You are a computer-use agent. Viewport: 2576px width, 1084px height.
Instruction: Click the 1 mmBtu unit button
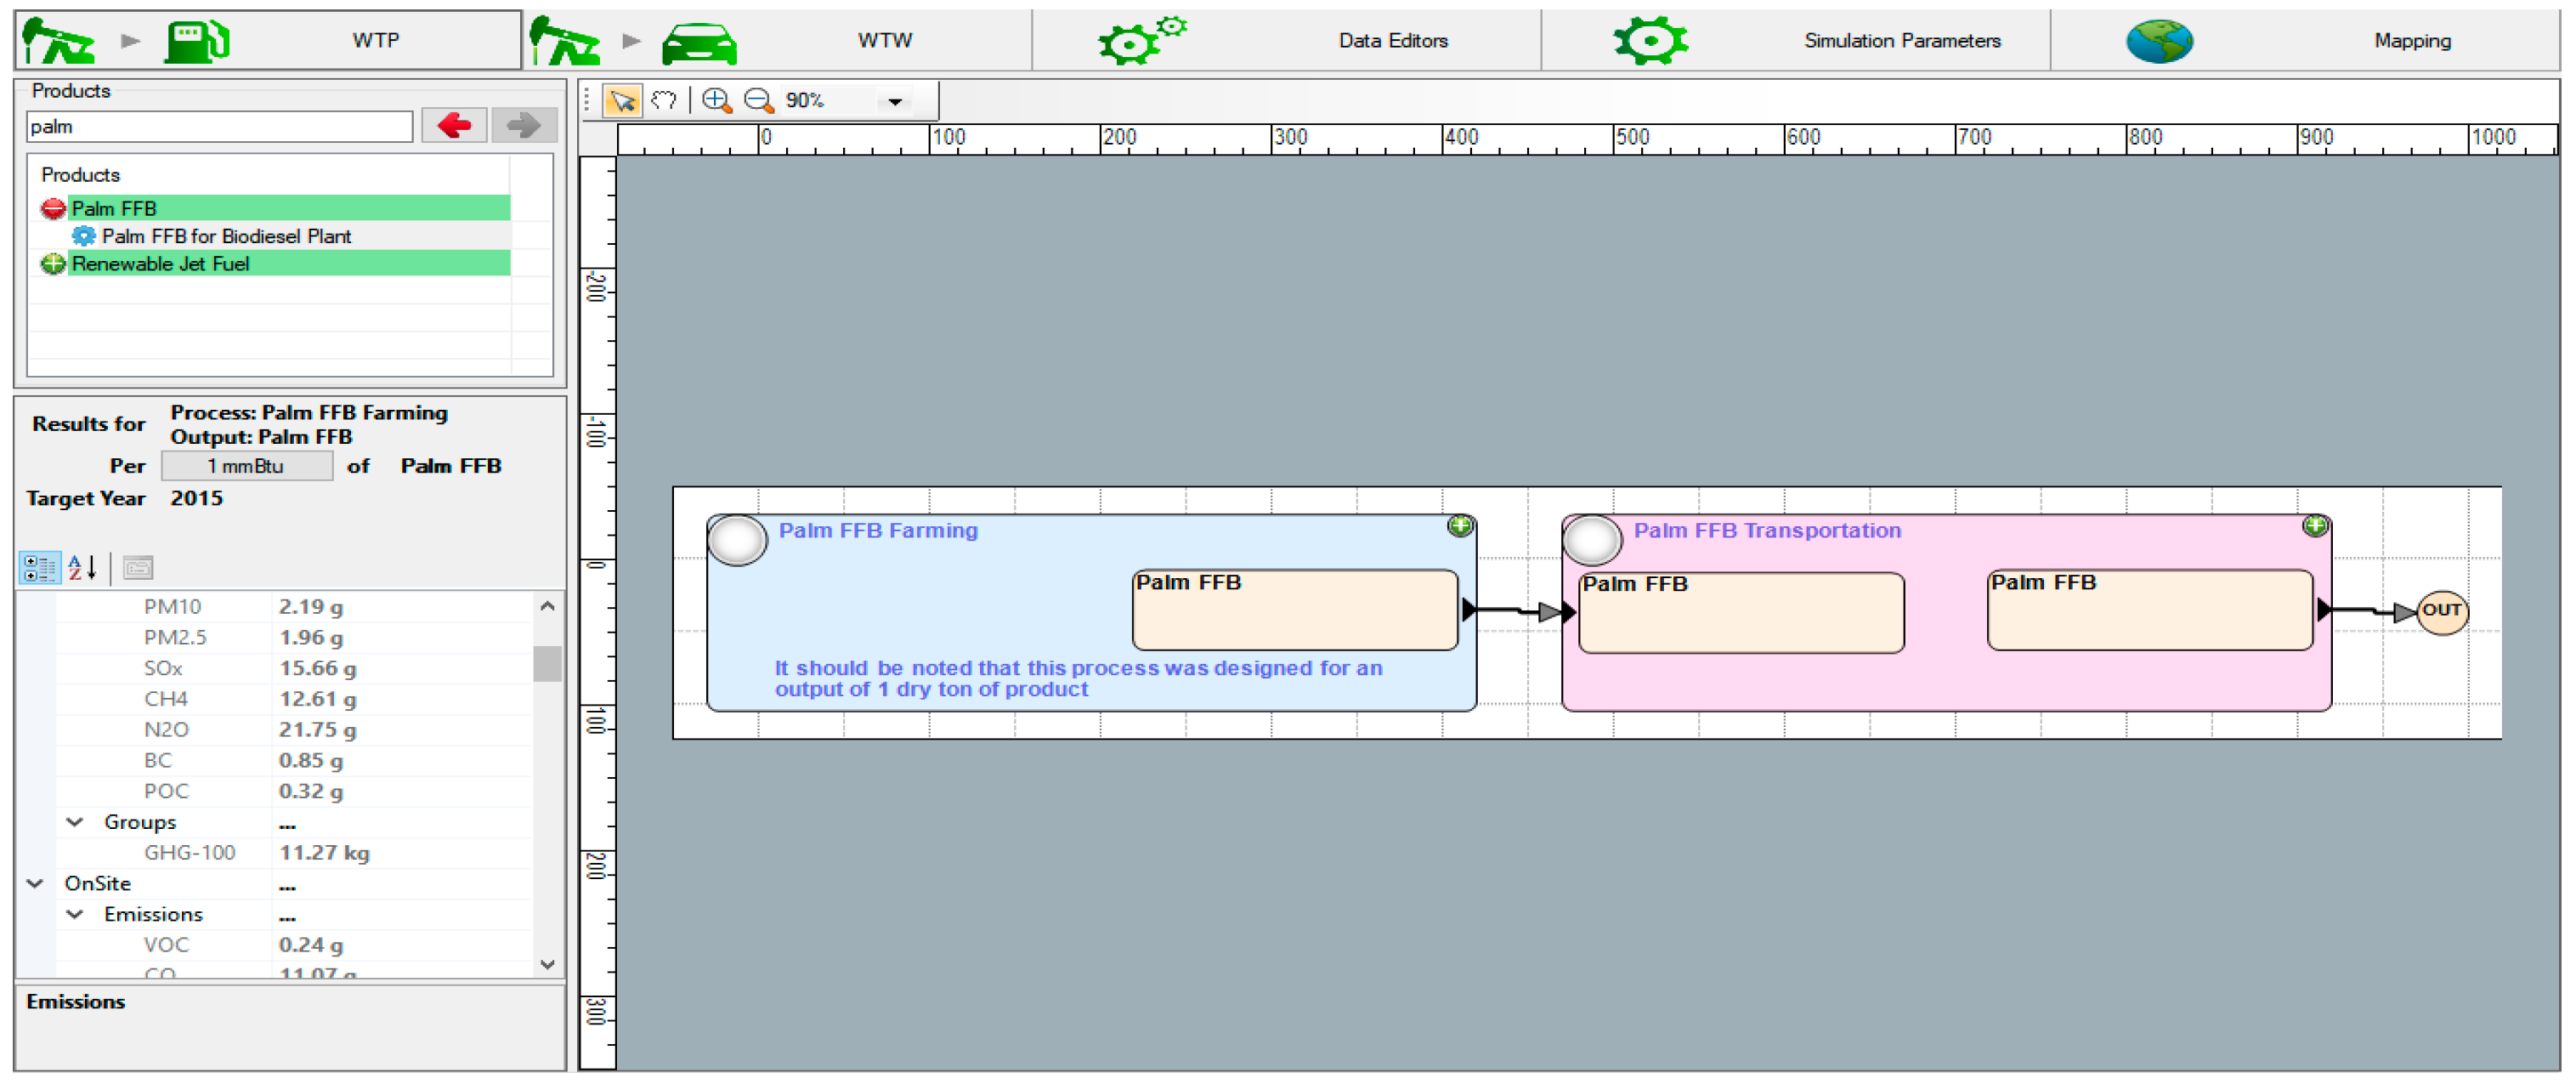coord(246,466)
